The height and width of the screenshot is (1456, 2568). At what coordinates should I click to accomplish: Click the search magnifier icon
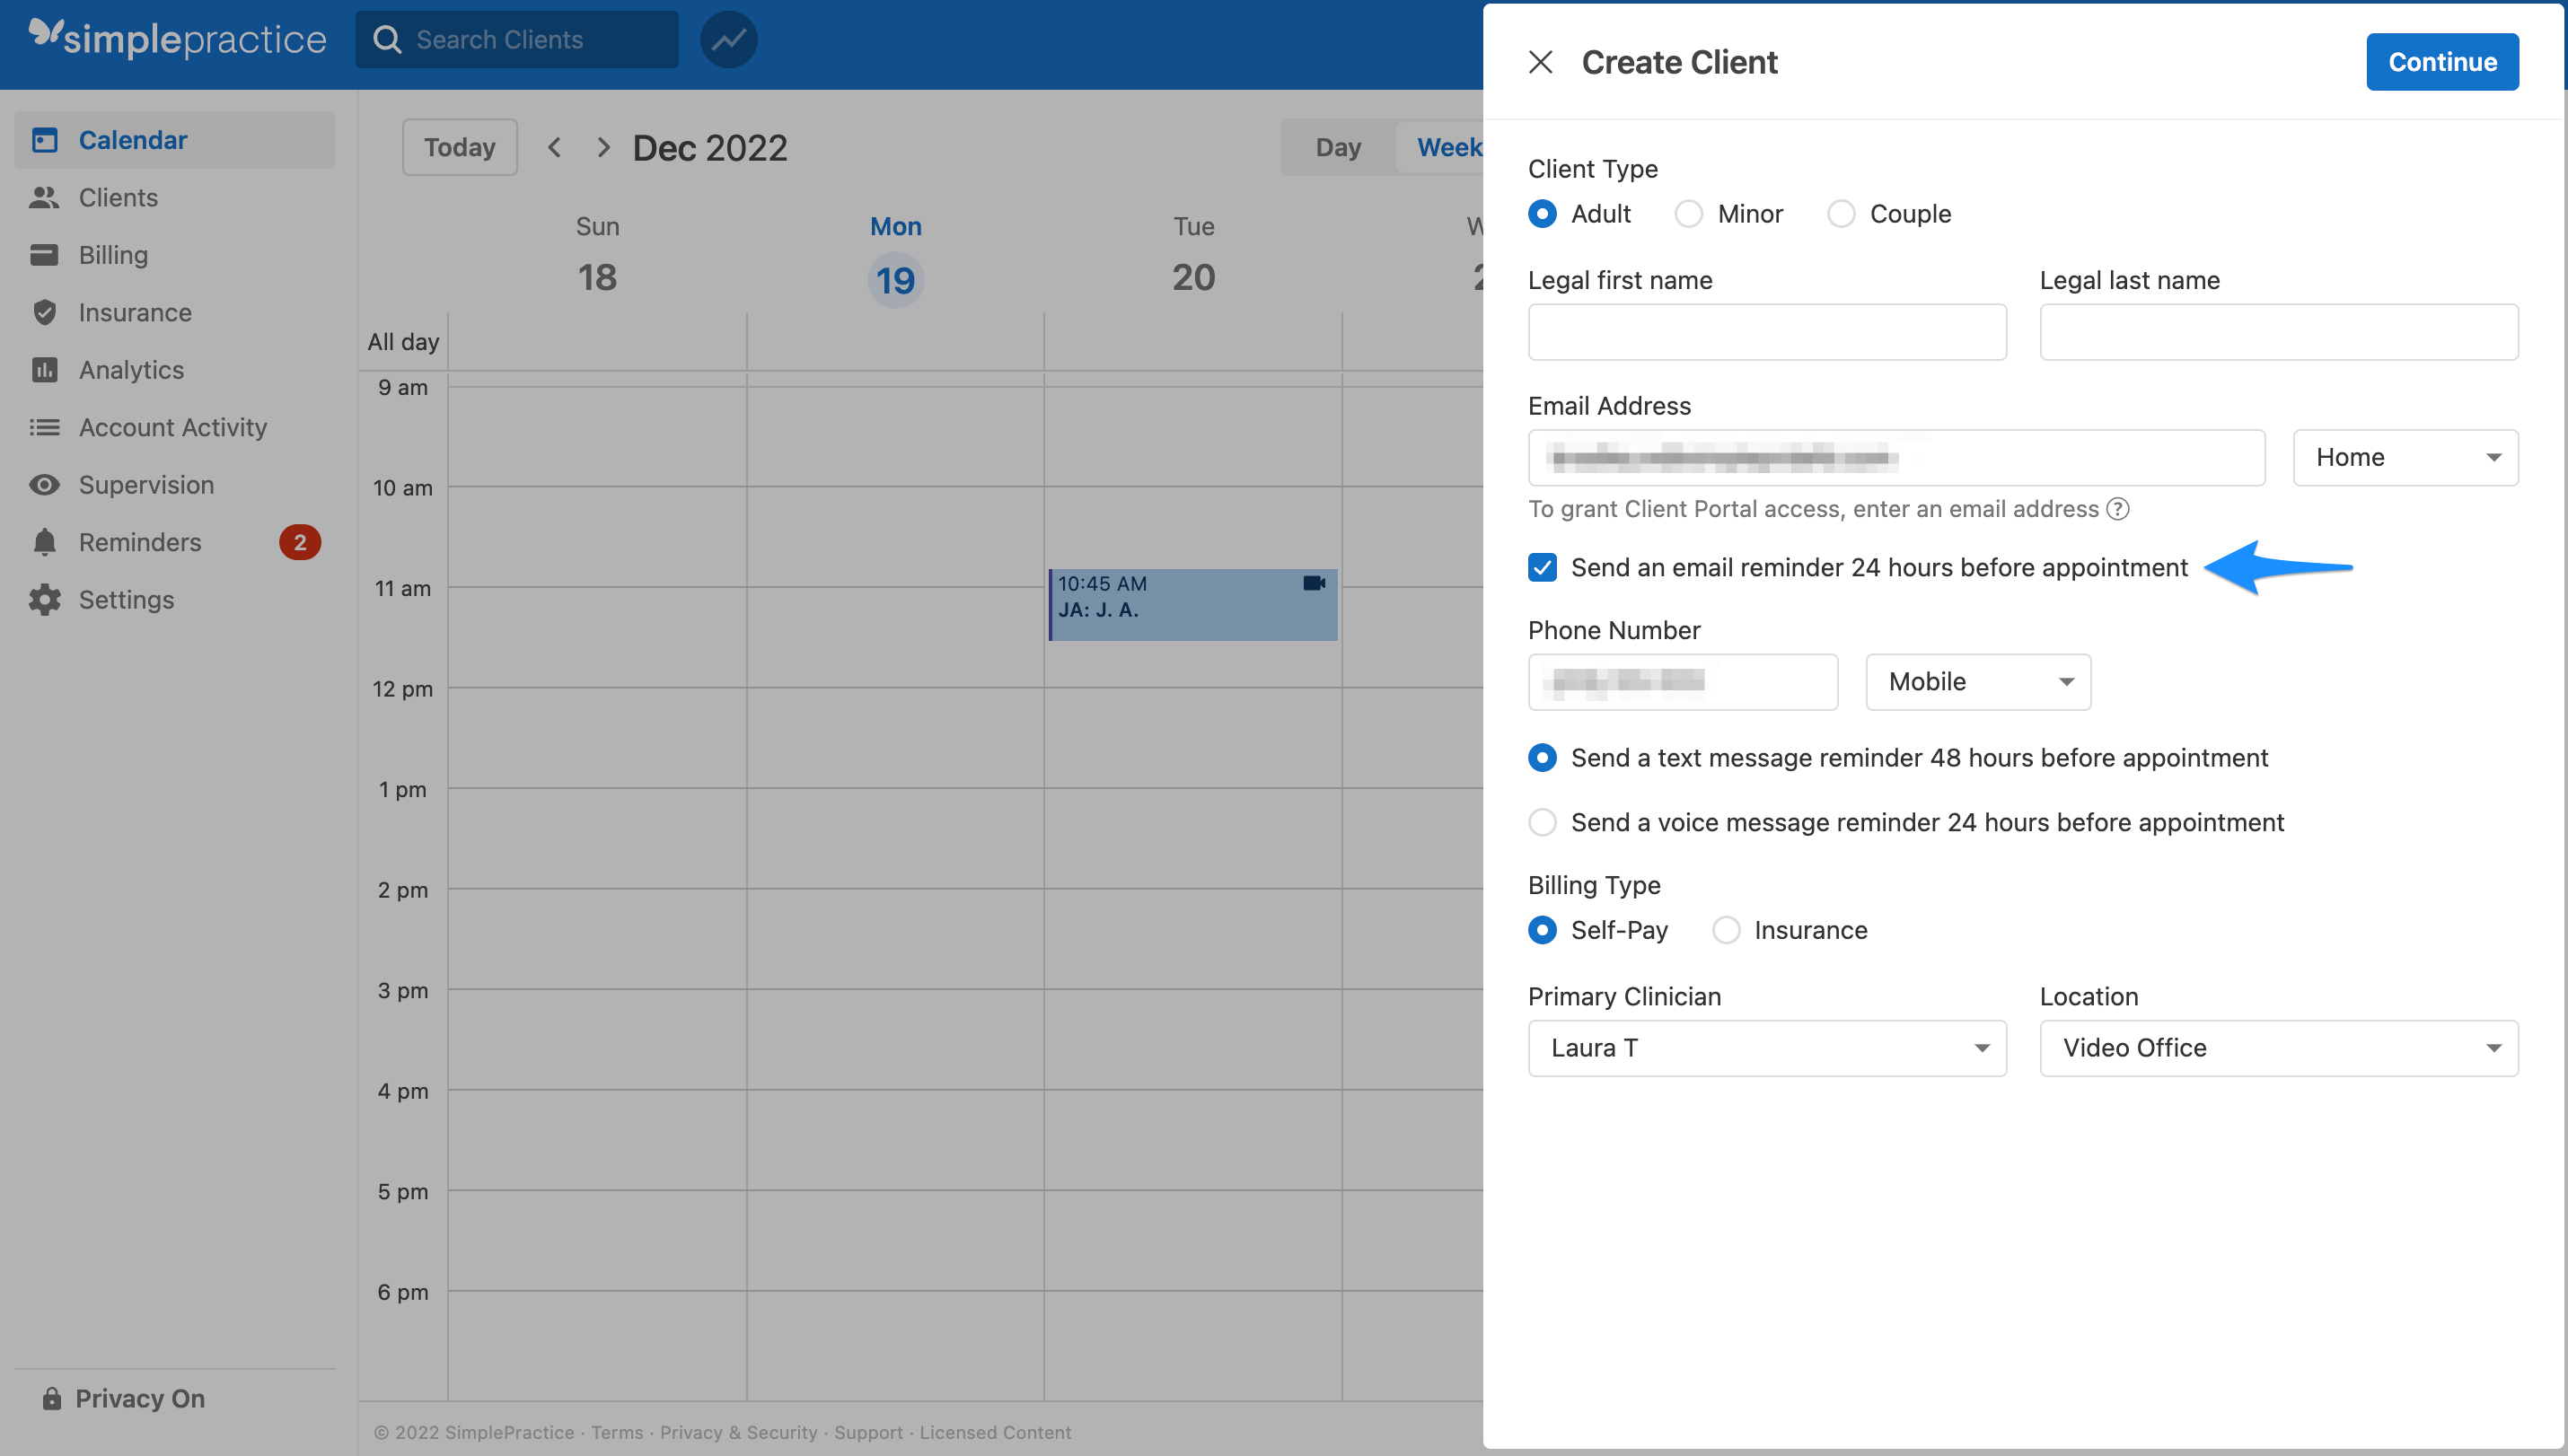click(387, 40)
